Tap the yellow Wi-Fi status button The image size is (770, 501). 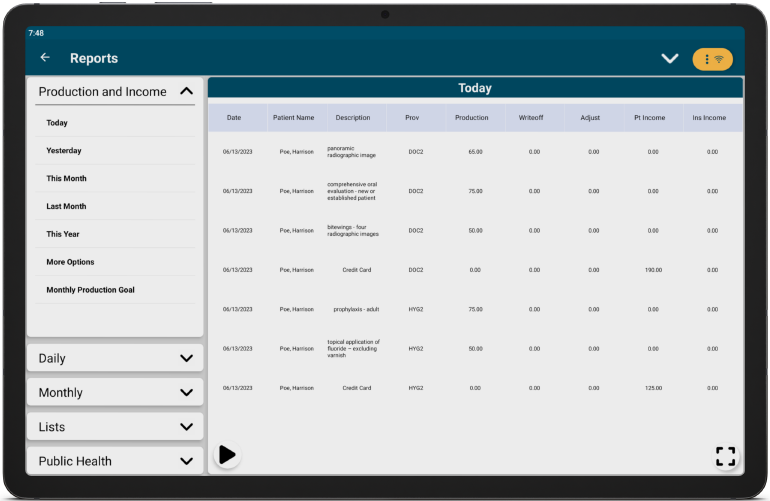[712, 59]
